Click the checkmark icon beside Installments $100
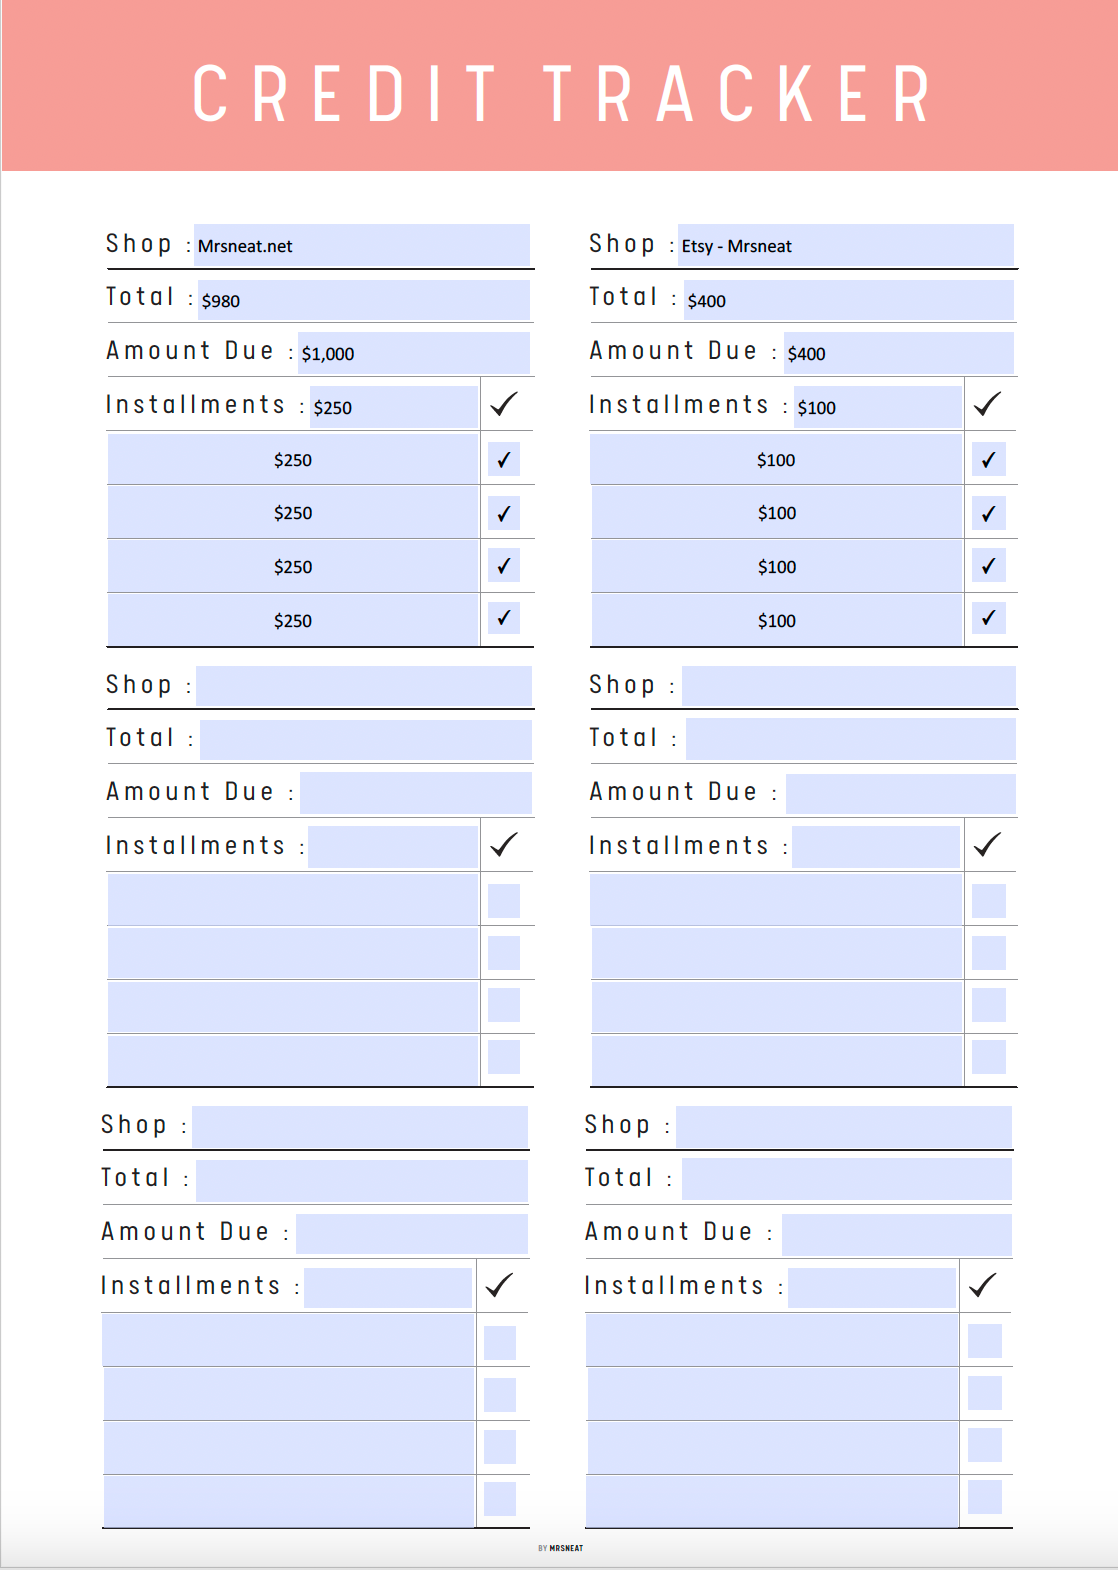This screenshot has width=1118, height=1570. (988, 404)
